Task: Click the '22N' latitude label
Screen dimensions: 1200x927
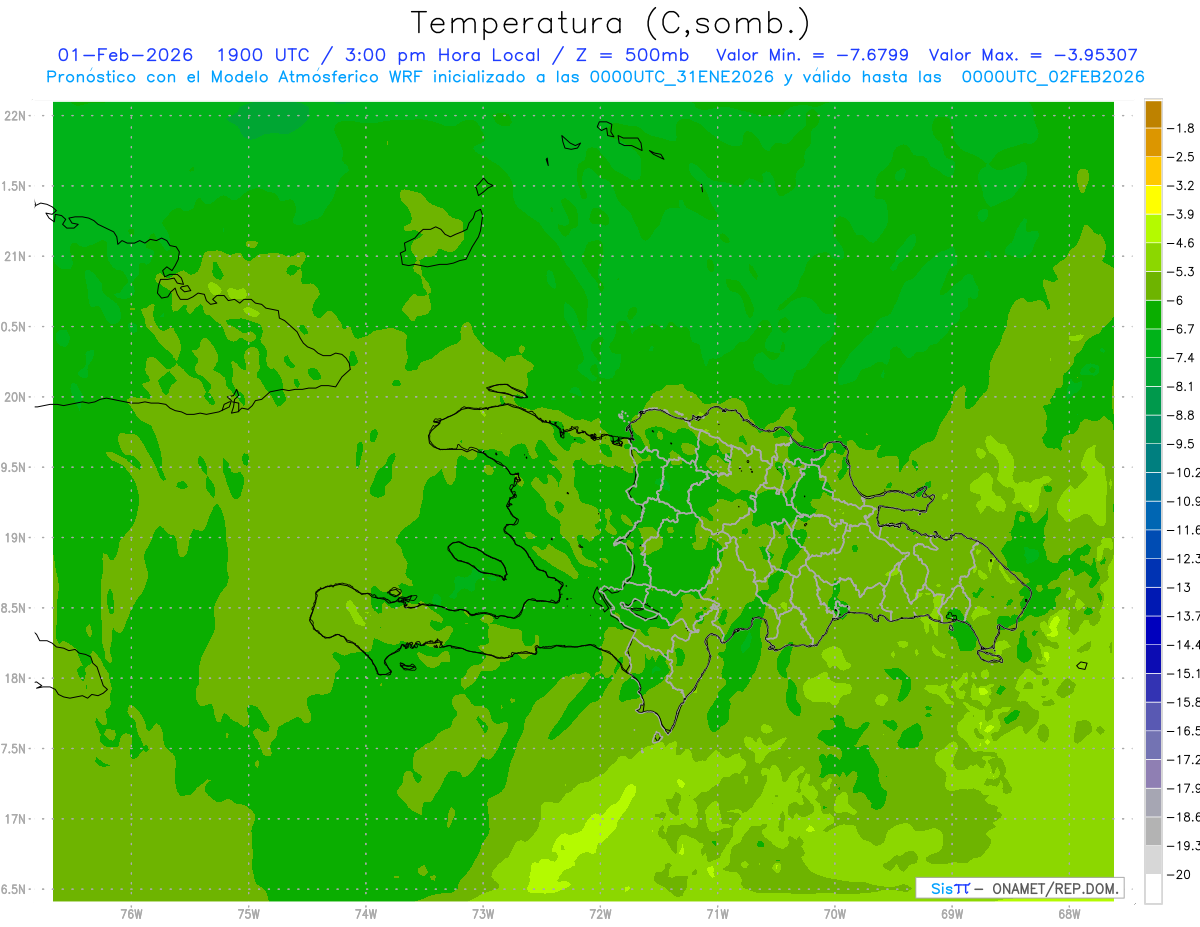Action: (x=16, y=116)
